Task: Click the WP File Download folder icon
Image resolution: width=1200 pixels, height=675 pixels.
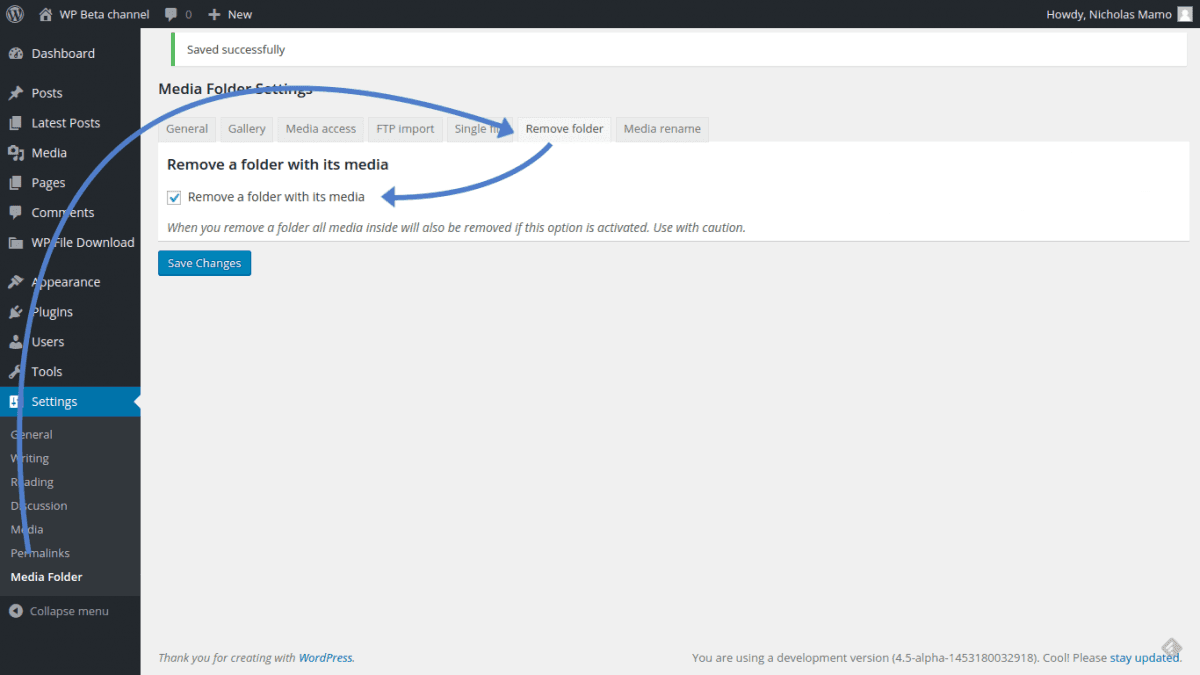Action: 16,243
